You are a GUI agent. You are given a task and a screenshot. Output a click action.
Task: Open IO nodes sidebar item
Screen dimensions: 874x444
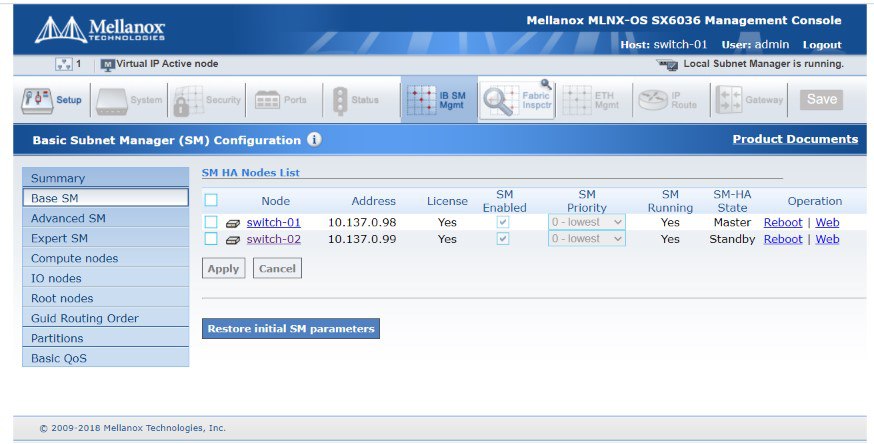pyautogui.click(x=105, y=278)
